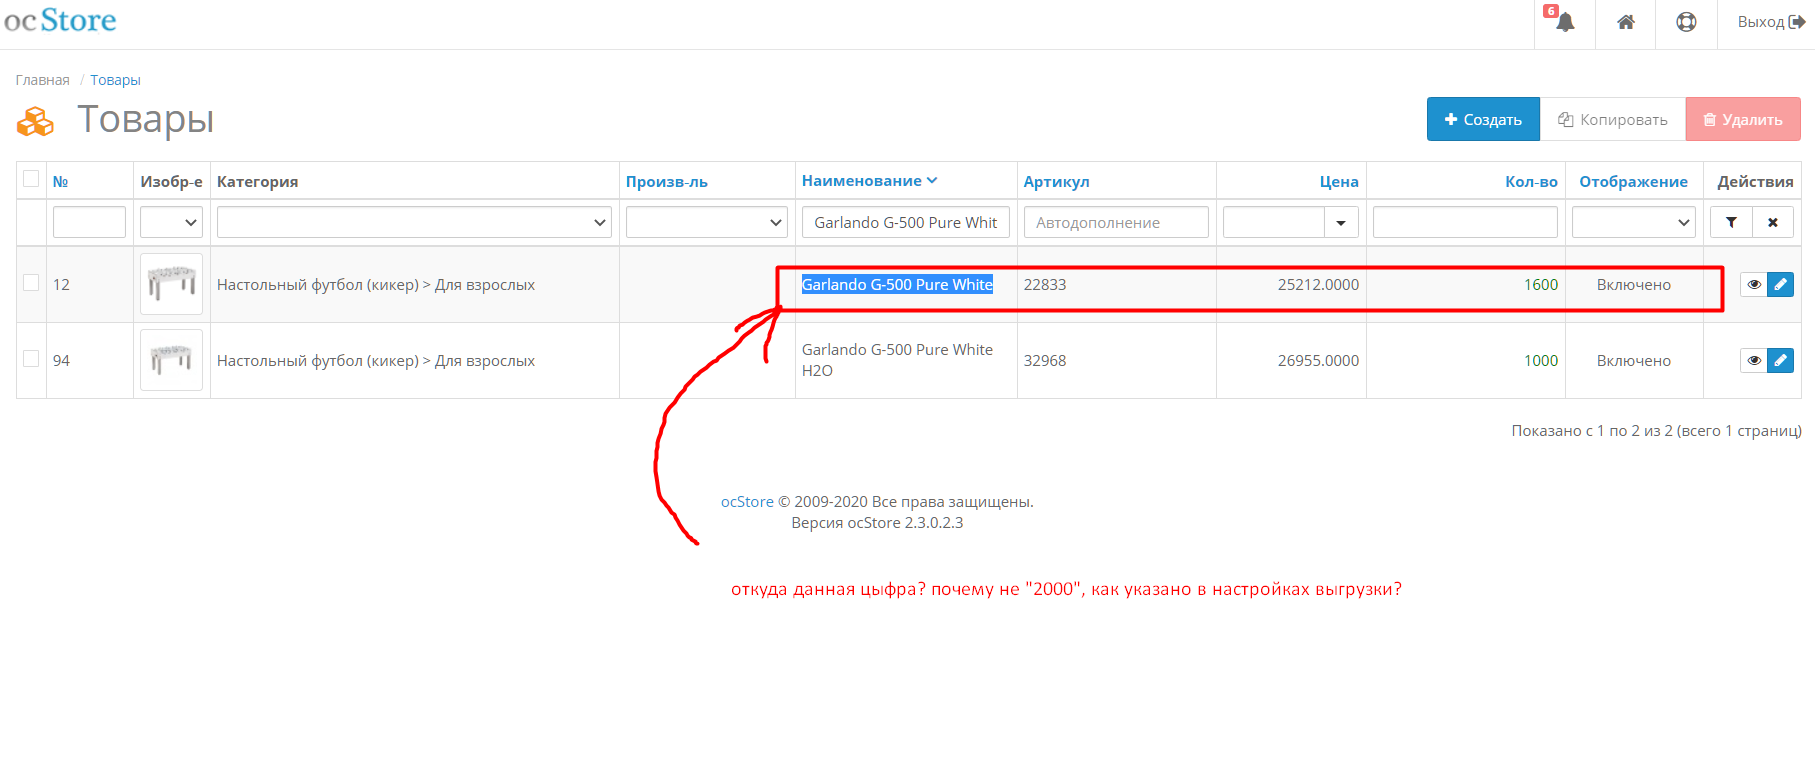Create a new product with Создать
1815x765 pixels.
point(1483,119)
